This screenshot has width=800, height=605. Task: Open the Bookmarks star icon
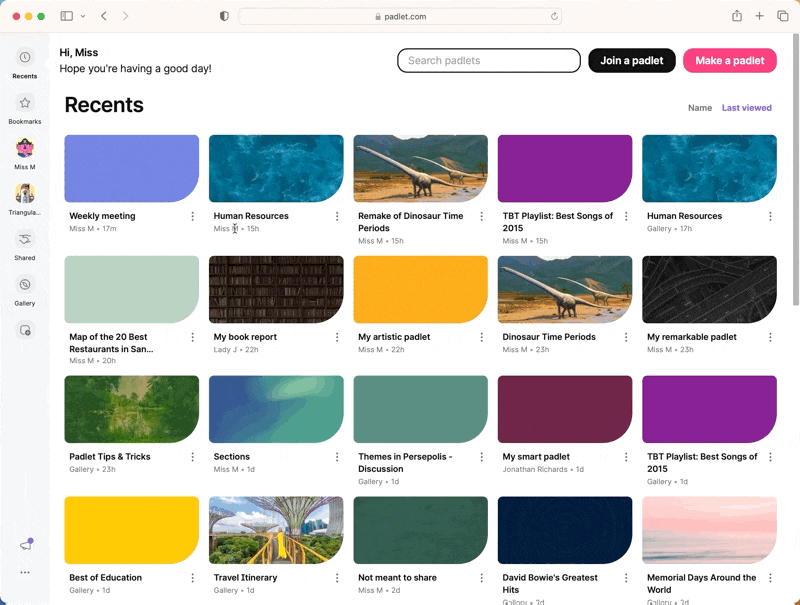tap(24, 103)
